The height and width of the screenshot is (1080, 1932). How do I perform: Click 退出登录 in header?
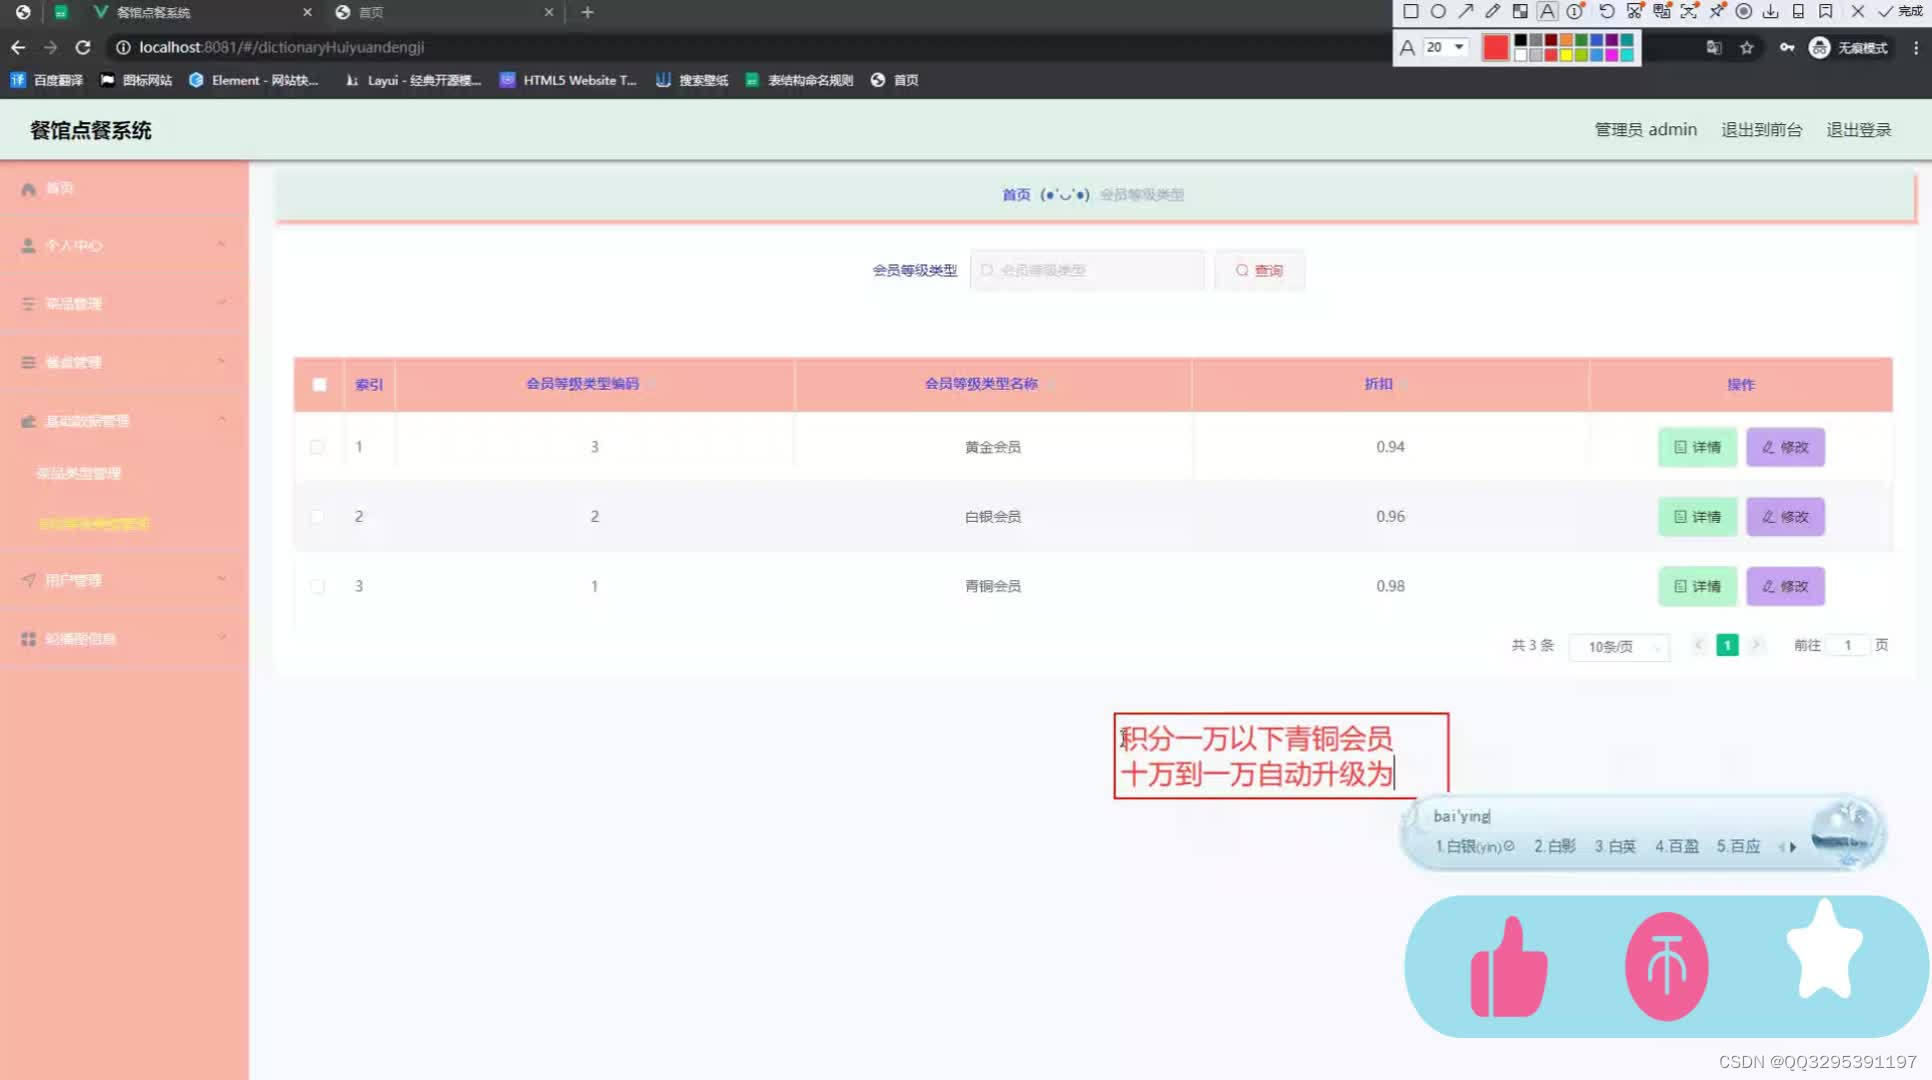1858,130
